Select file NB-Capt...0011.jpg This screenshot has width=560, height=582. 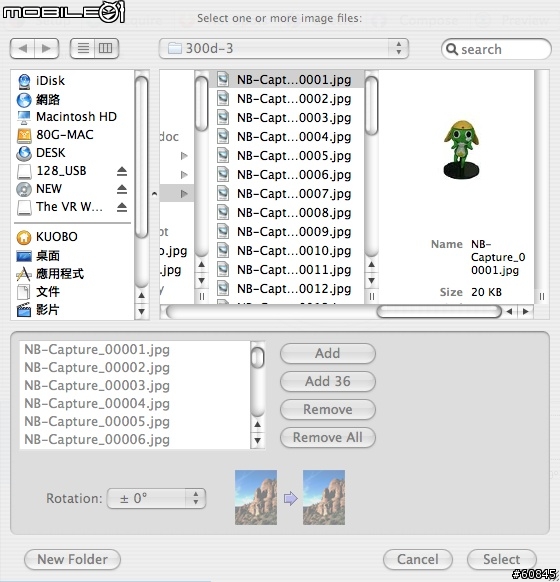coord(286,269)
